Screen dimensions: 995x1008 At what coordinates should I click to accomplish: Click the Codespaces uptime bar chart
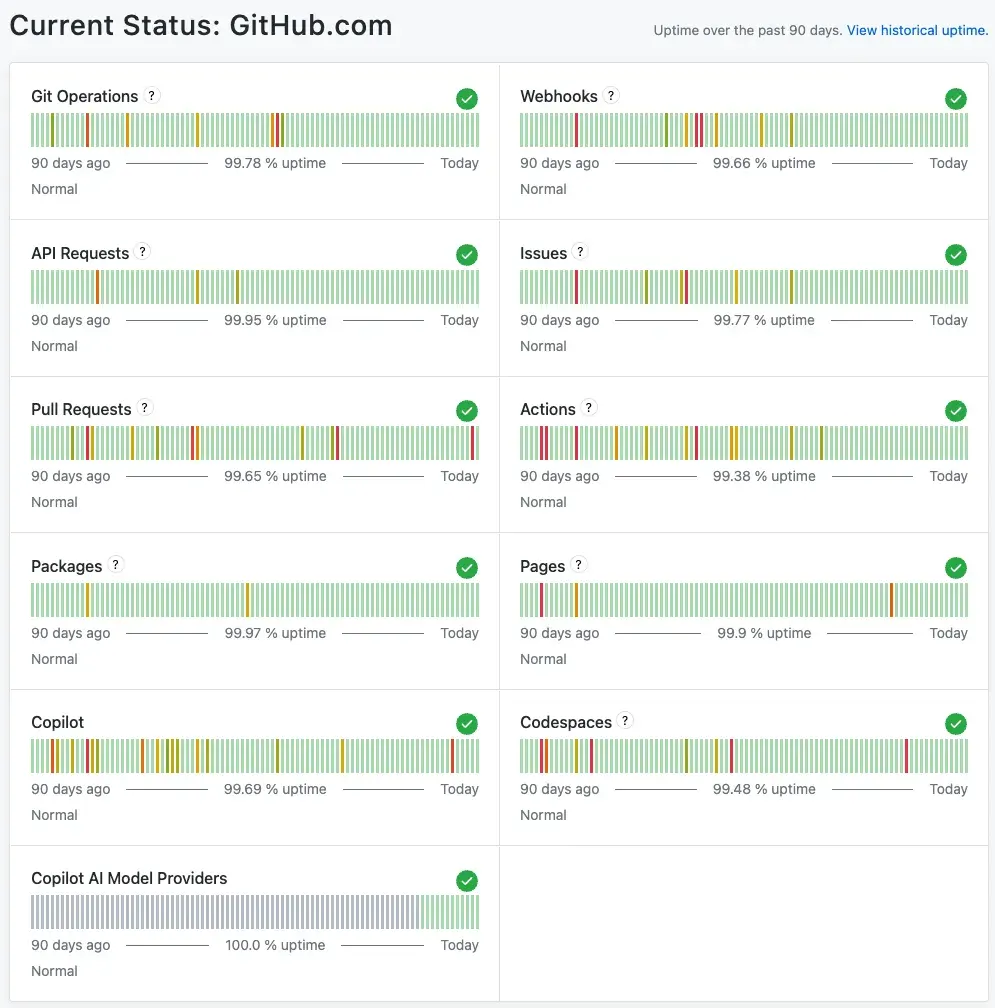[744, 756]
